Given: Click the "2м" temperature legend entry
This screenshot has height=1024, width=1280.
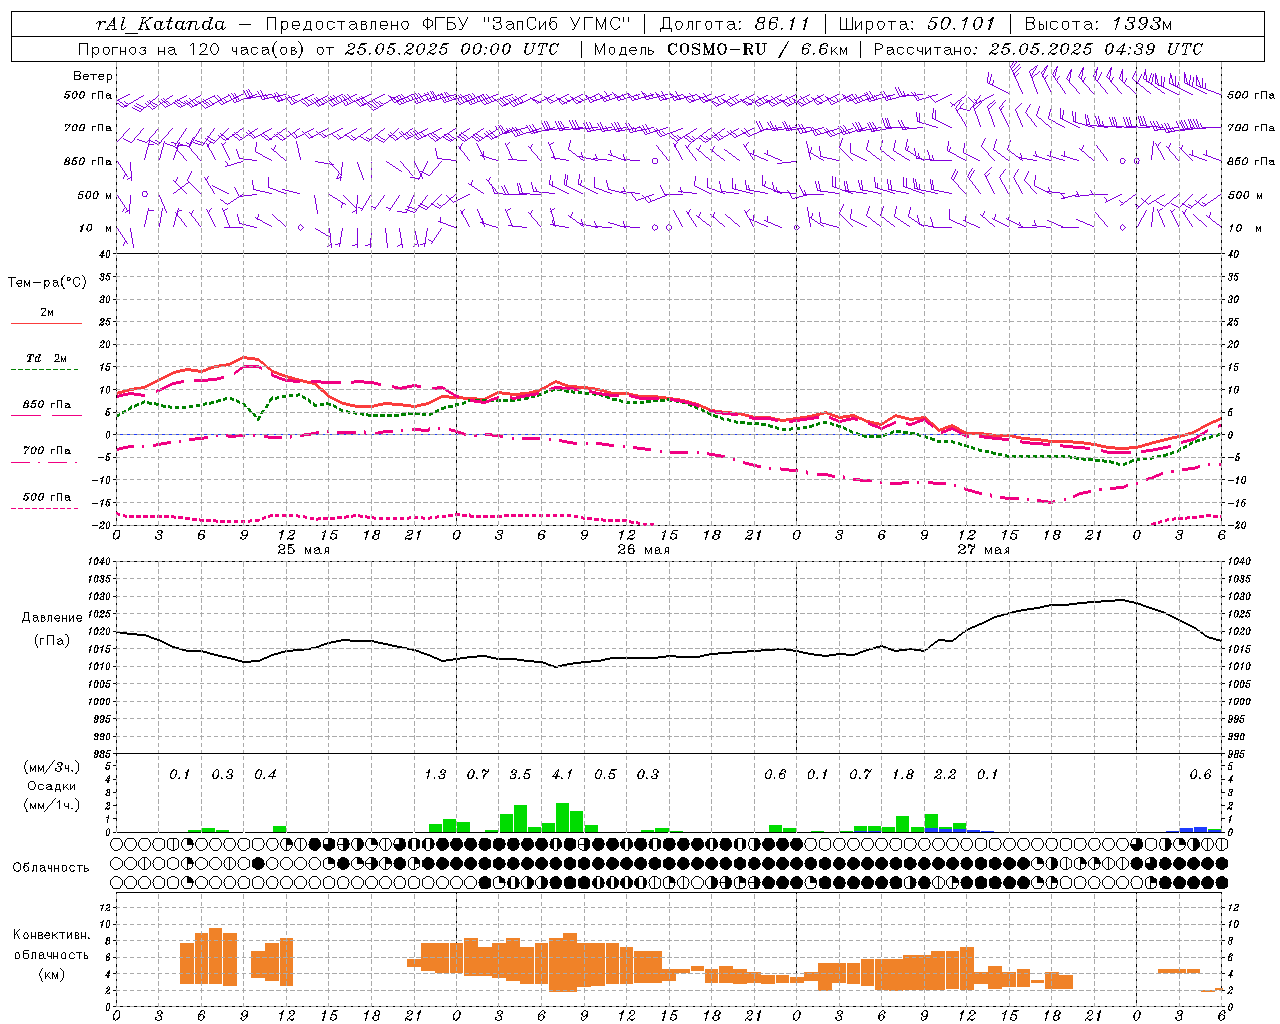Looking at the screenshot, I should coord(47,312).
